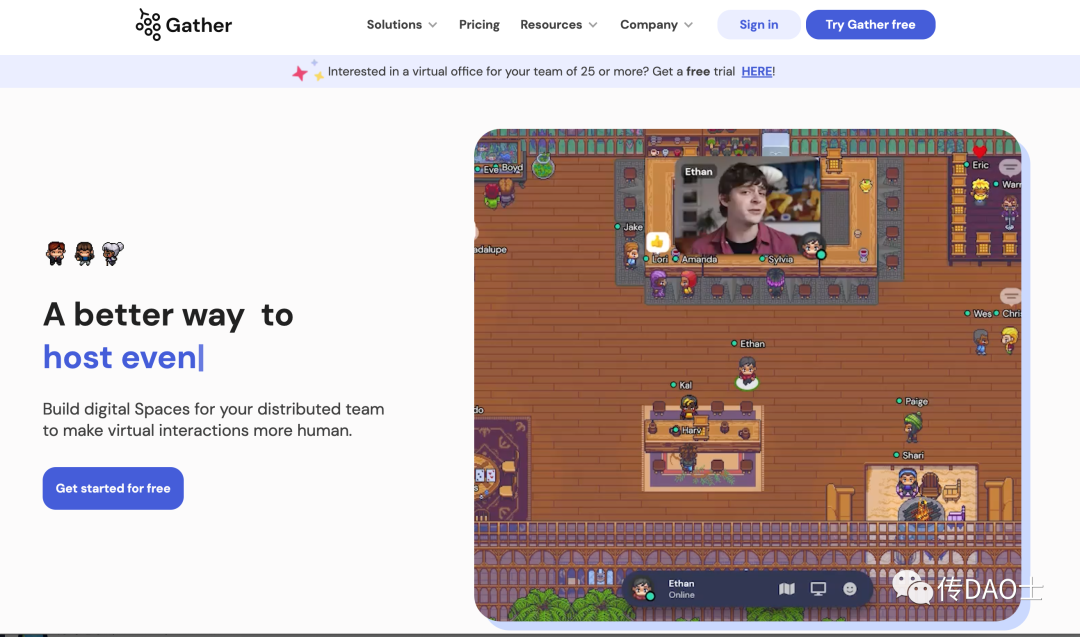
Task: Click the red heart above Eric
Action: [980, 151]
